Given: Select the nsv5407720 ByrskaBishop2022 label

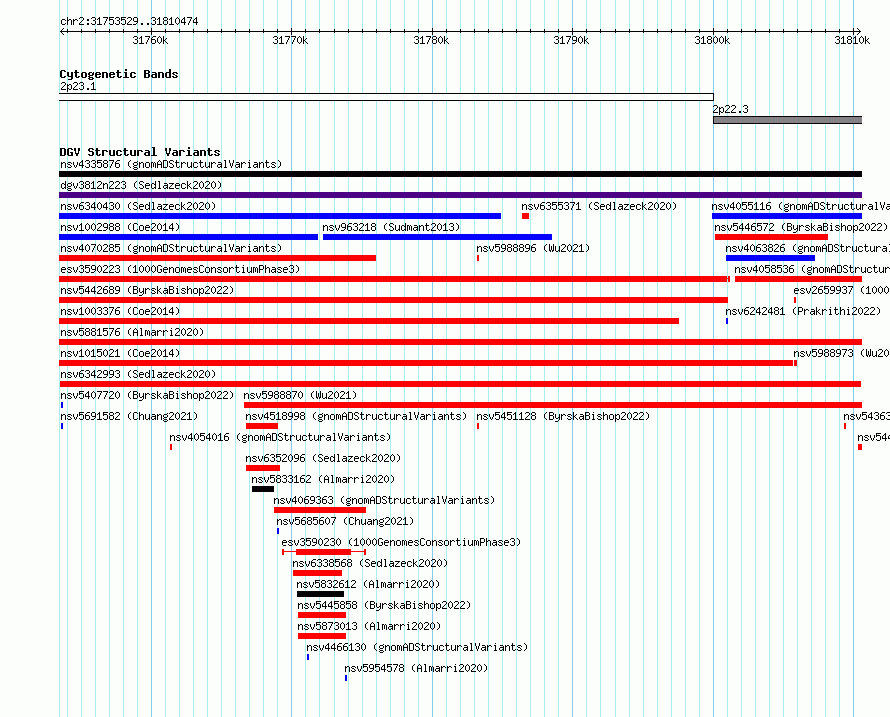Looking at the screenshot, I should (147, 396).
